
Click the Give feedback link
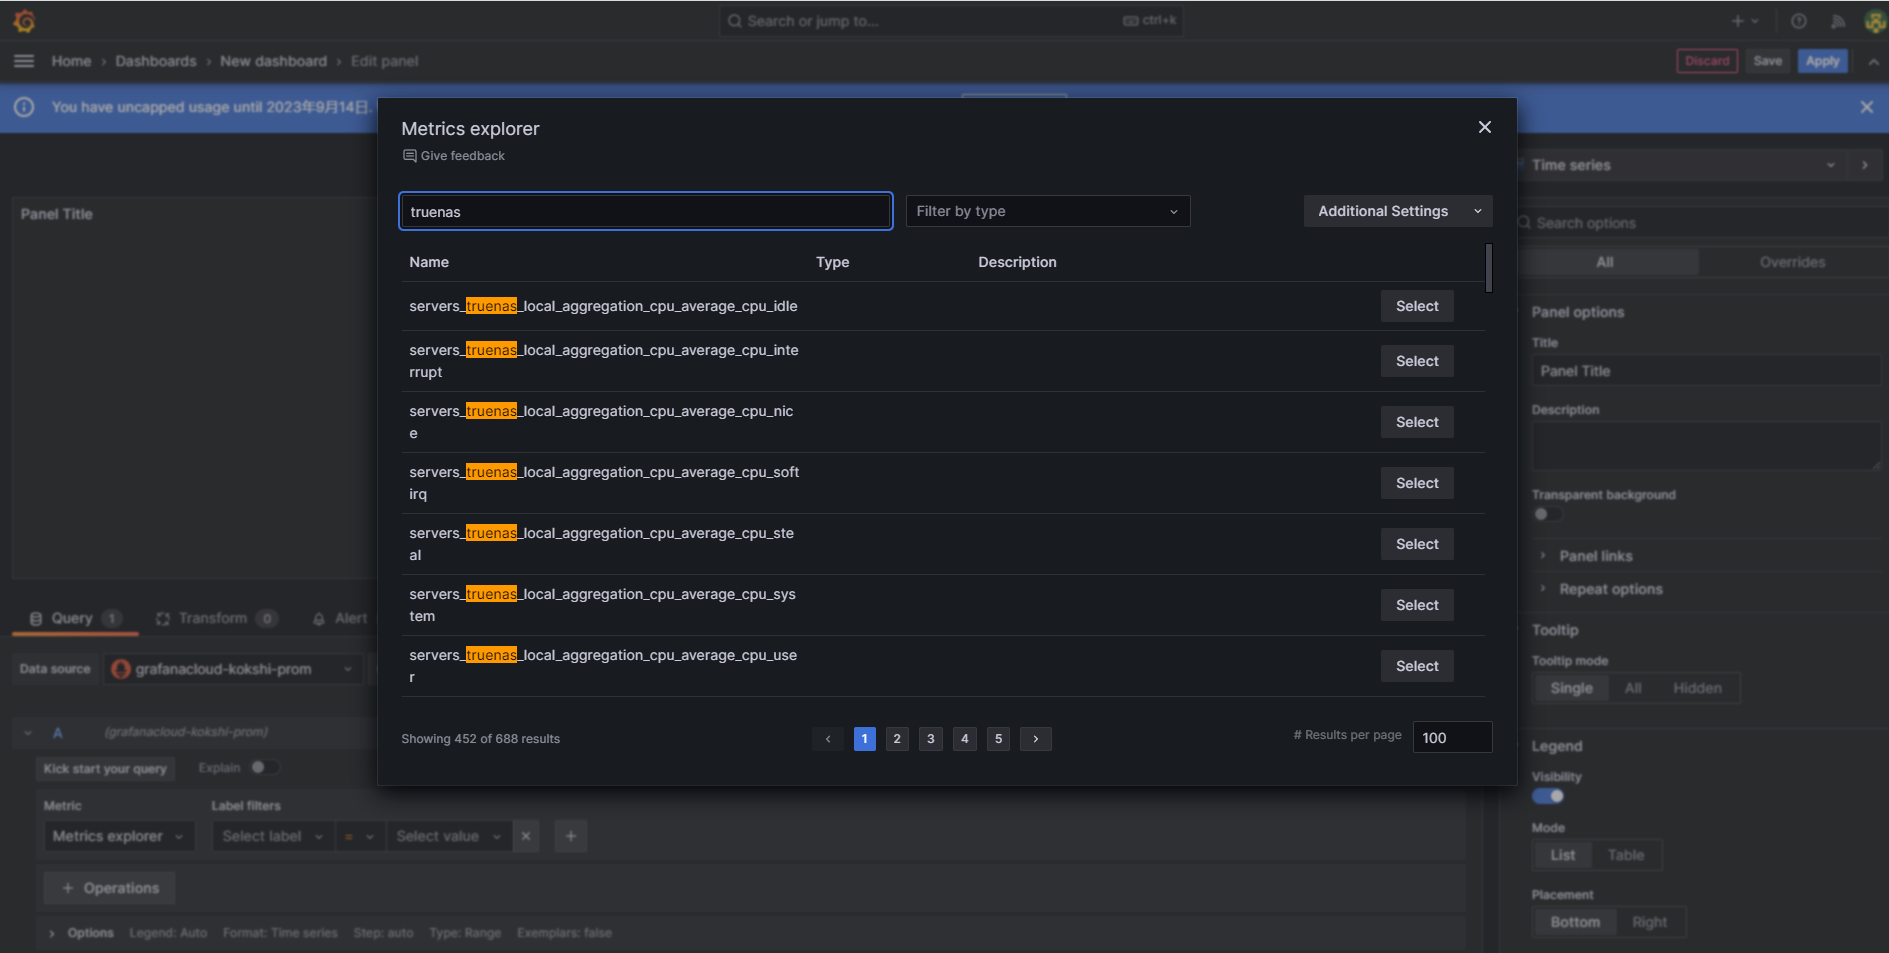[x=454, y=156]
